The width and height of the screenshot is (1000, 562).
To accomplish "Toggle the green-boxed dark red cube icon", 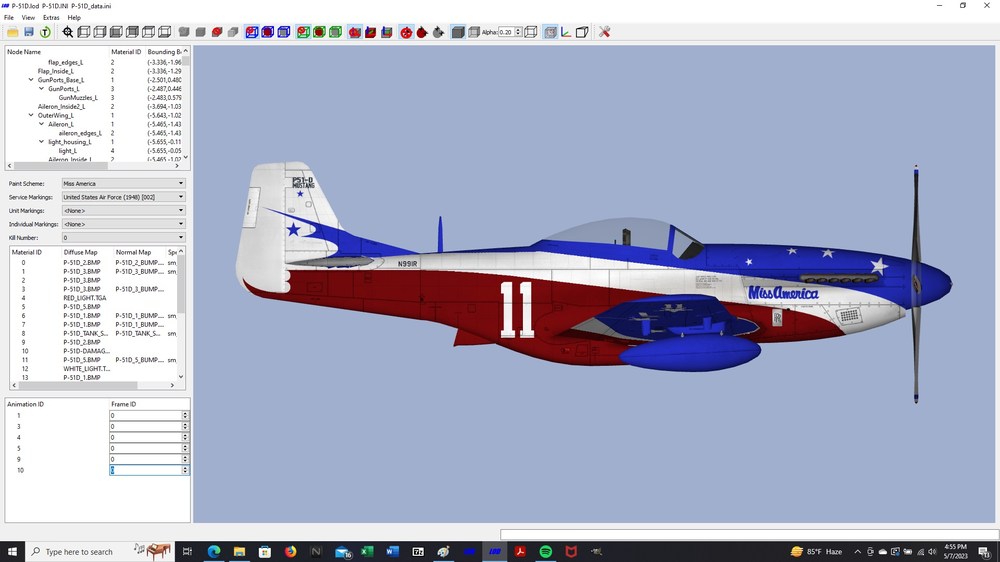I will (x=319, y=32).
